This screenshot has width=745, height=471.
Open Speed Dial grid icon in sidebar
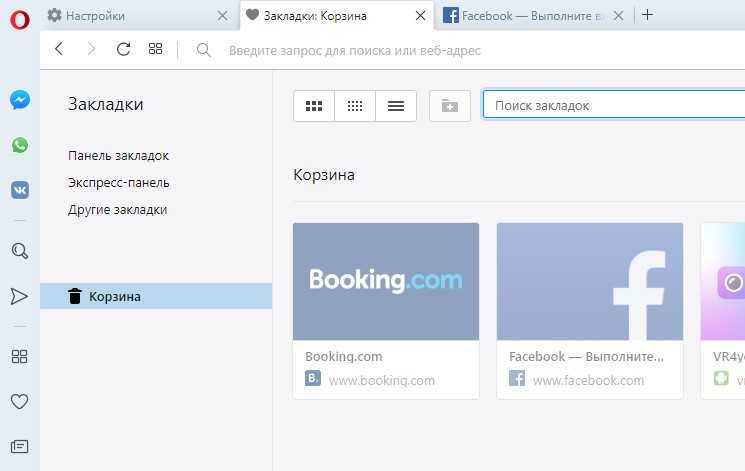[19, 356]
